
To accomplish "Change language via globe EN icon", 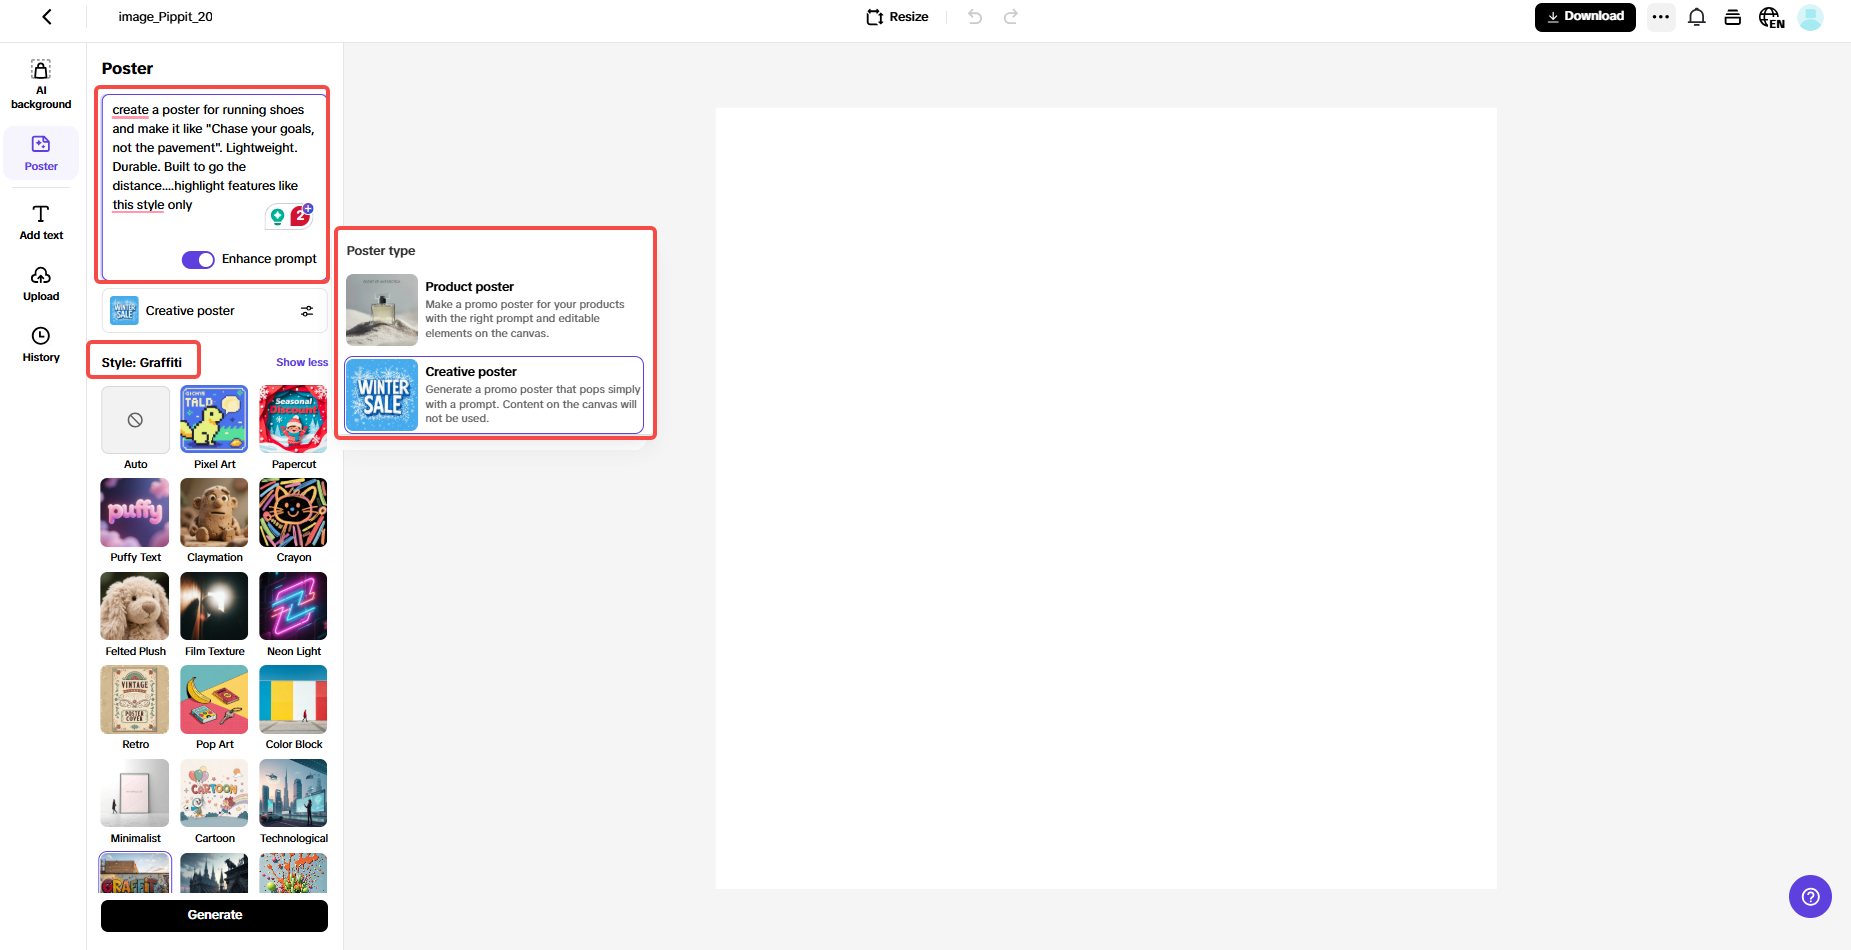I will 1771,18.
